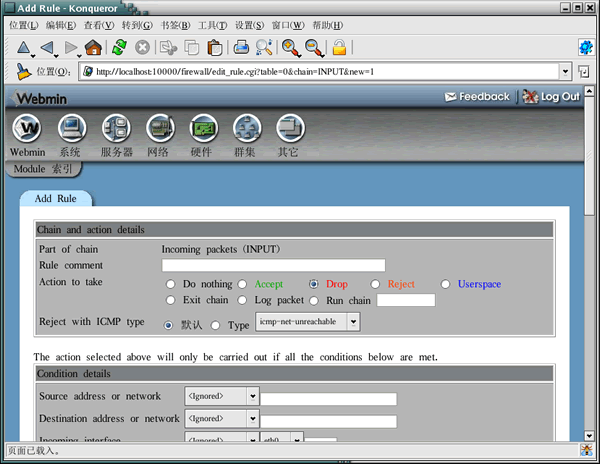Open Destination address Ignored dropdown
The image size is (600, 464).
point(222,418)
